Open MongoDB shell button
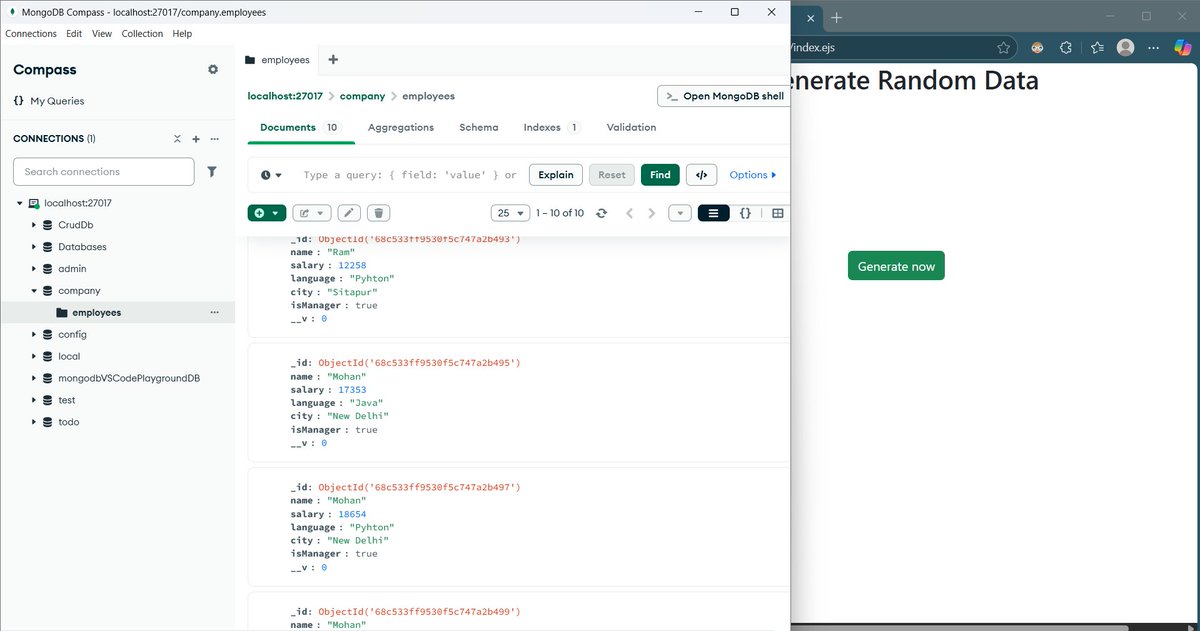This screenshot has width=1200, height=631. (723, 96)
